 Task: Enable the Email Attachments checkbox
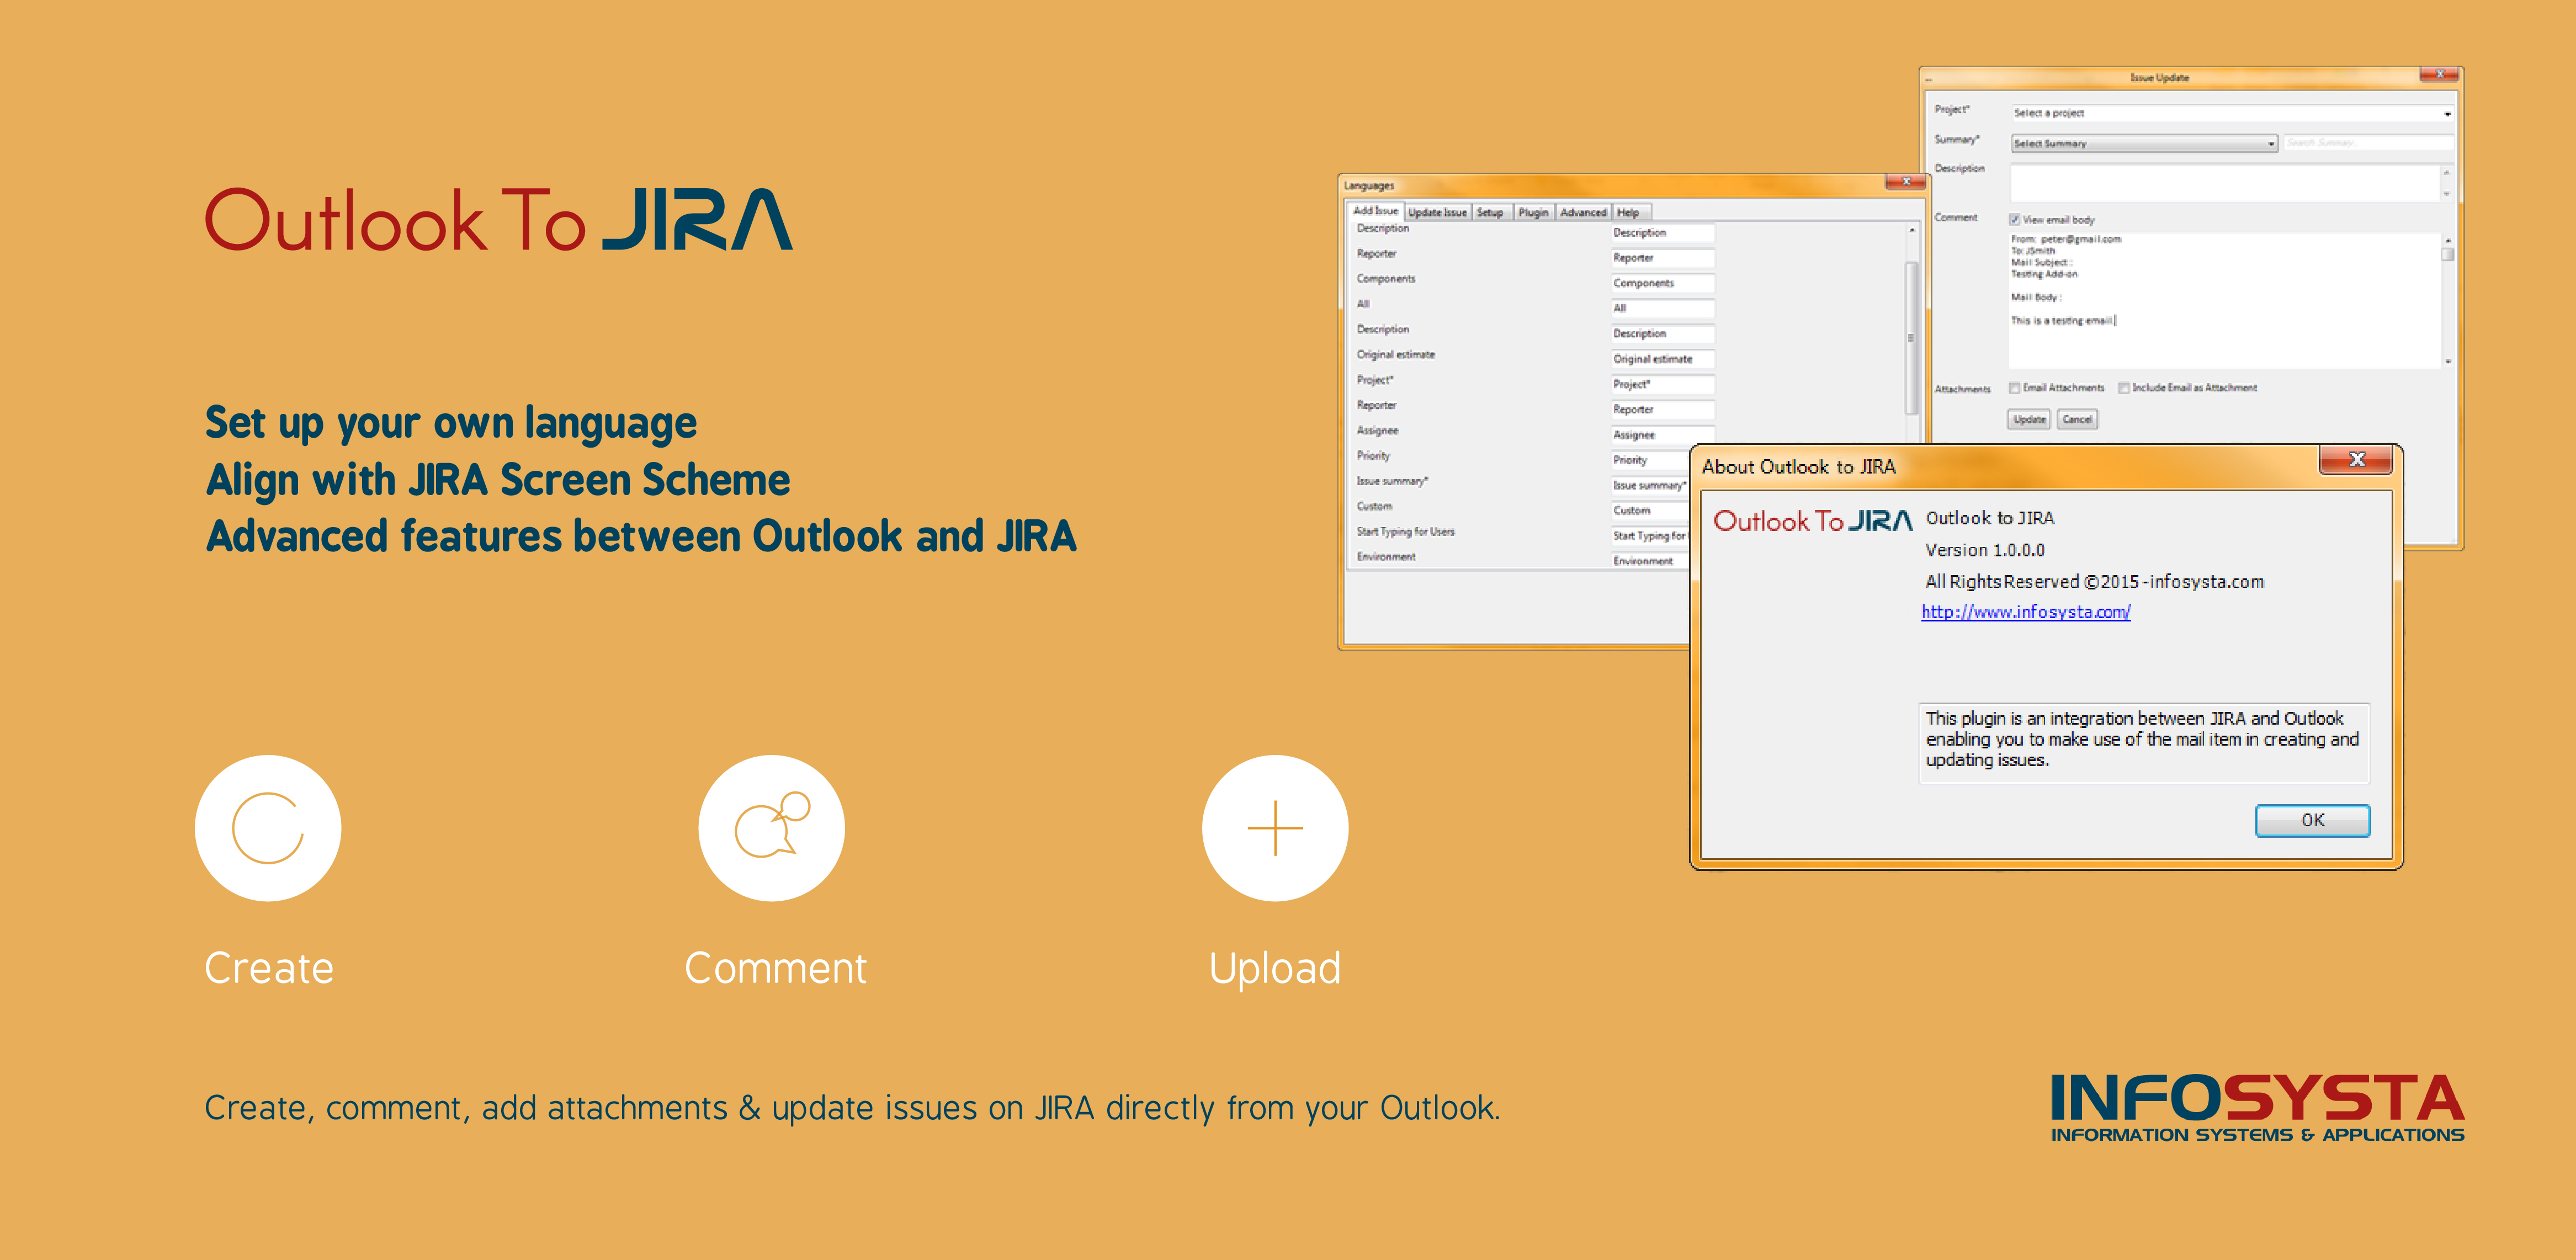(x=2015, y=388)
